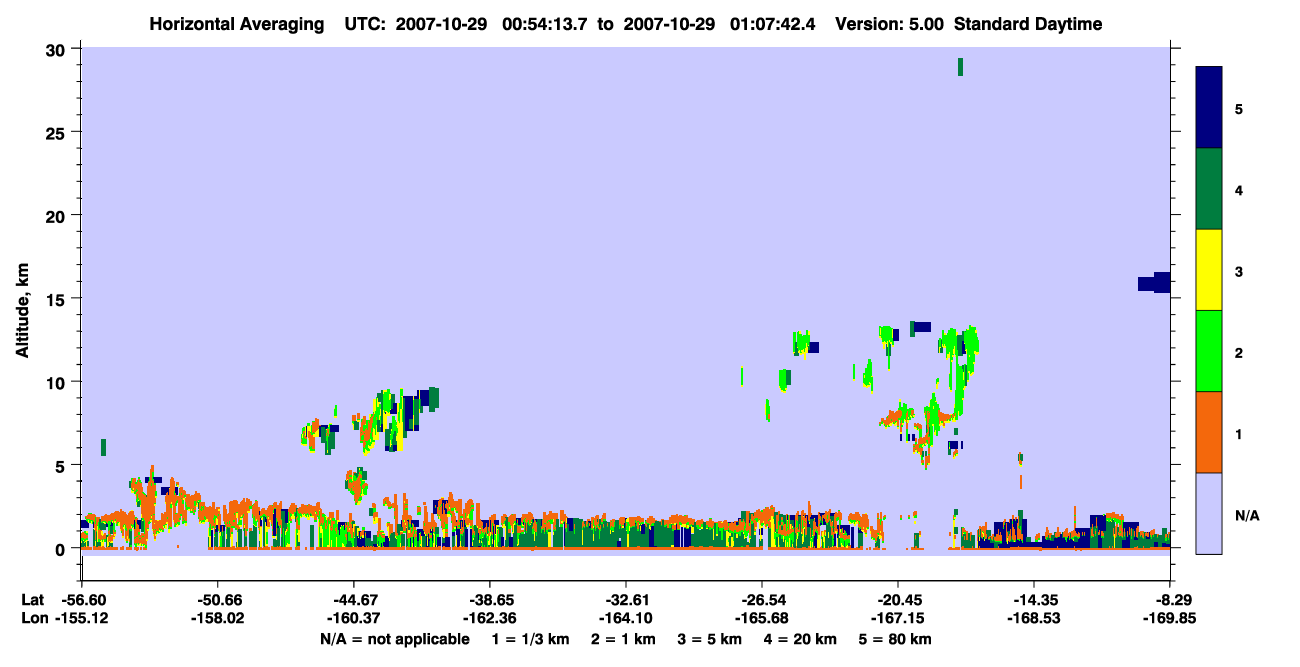Click the 'Standard Daytime' text in title

(1028, 24)
